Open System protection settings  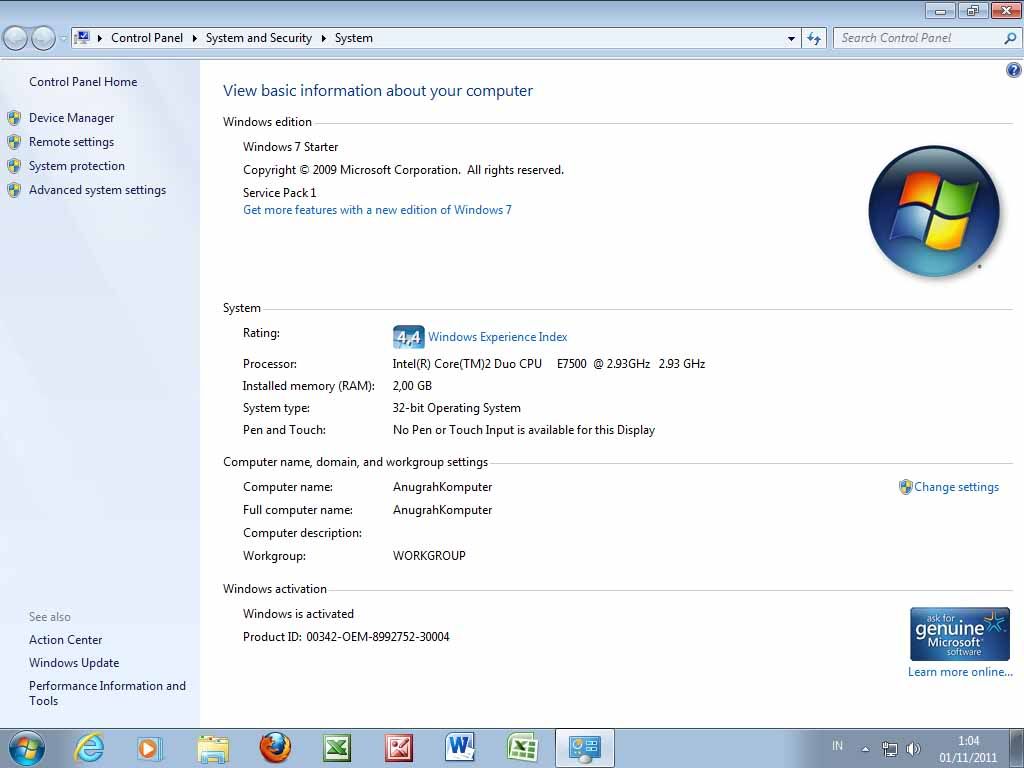coord(76,166)
